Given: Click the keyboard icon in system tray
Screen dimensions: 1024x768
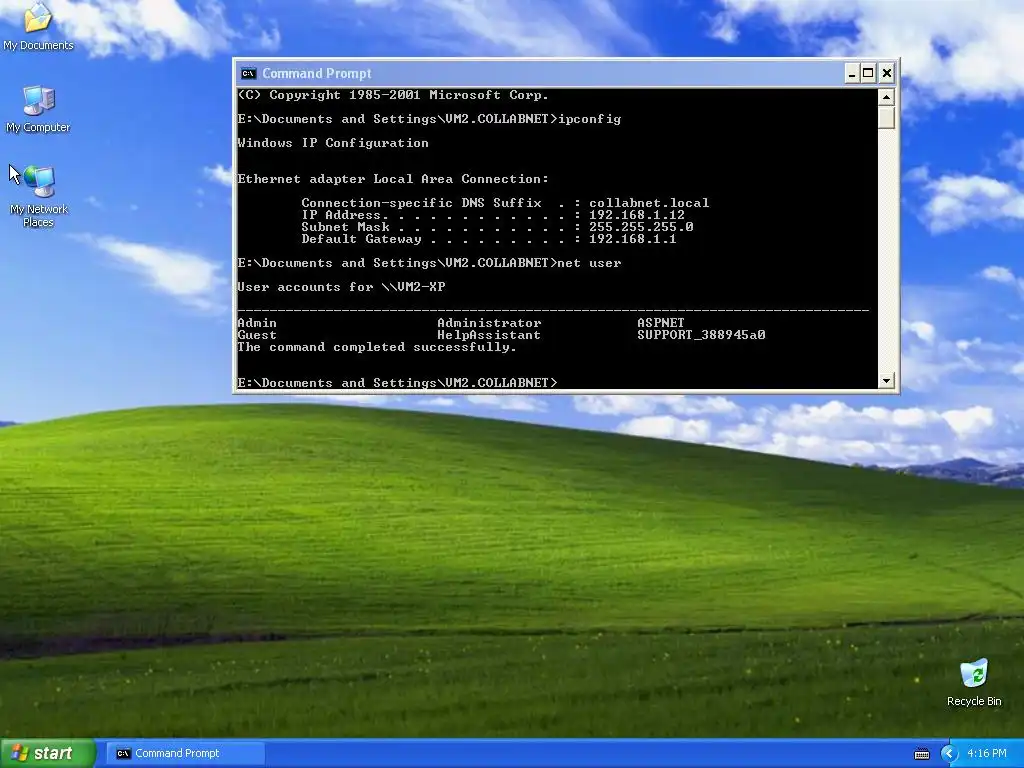Looking at the screenshot, I should tap(921, 754).
